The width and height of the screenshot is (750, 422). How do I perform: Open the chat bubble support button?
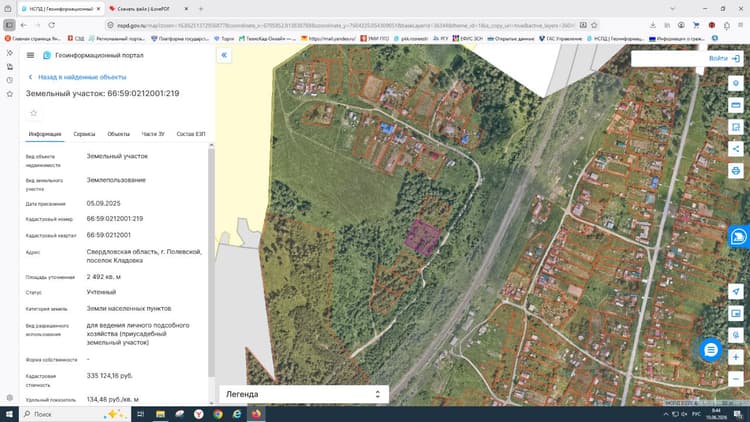click(x=711, y=350)
